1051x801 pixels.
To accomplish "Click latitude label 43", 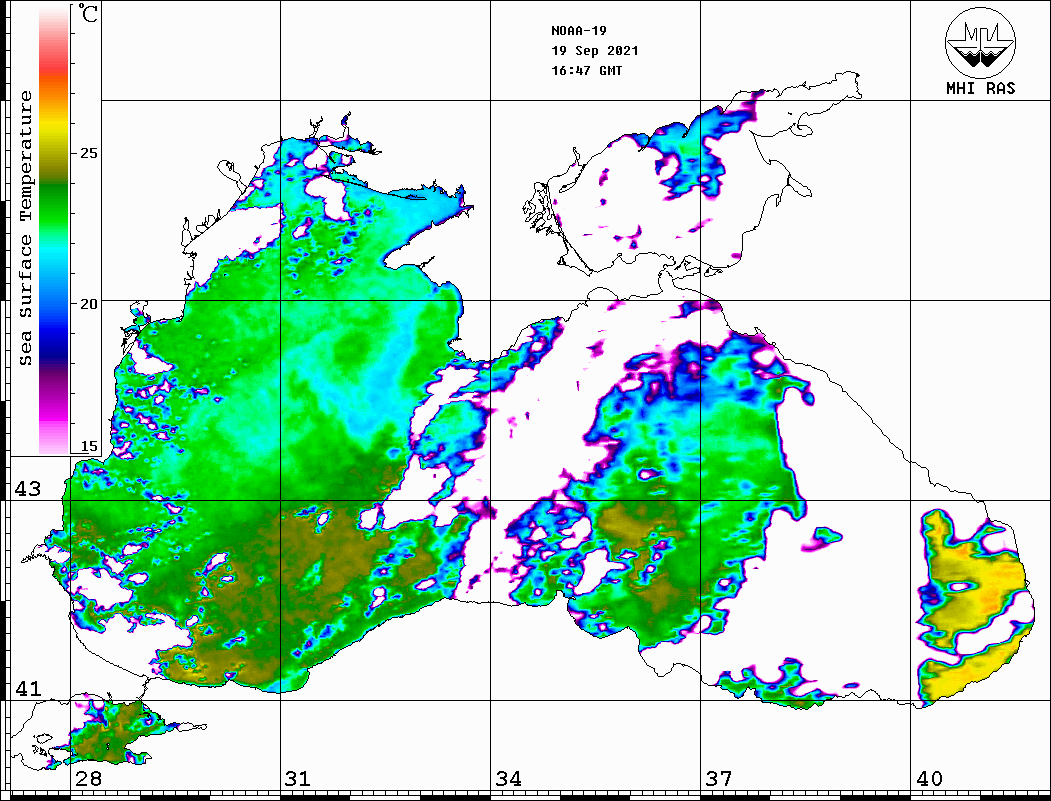I will [28, 489].
